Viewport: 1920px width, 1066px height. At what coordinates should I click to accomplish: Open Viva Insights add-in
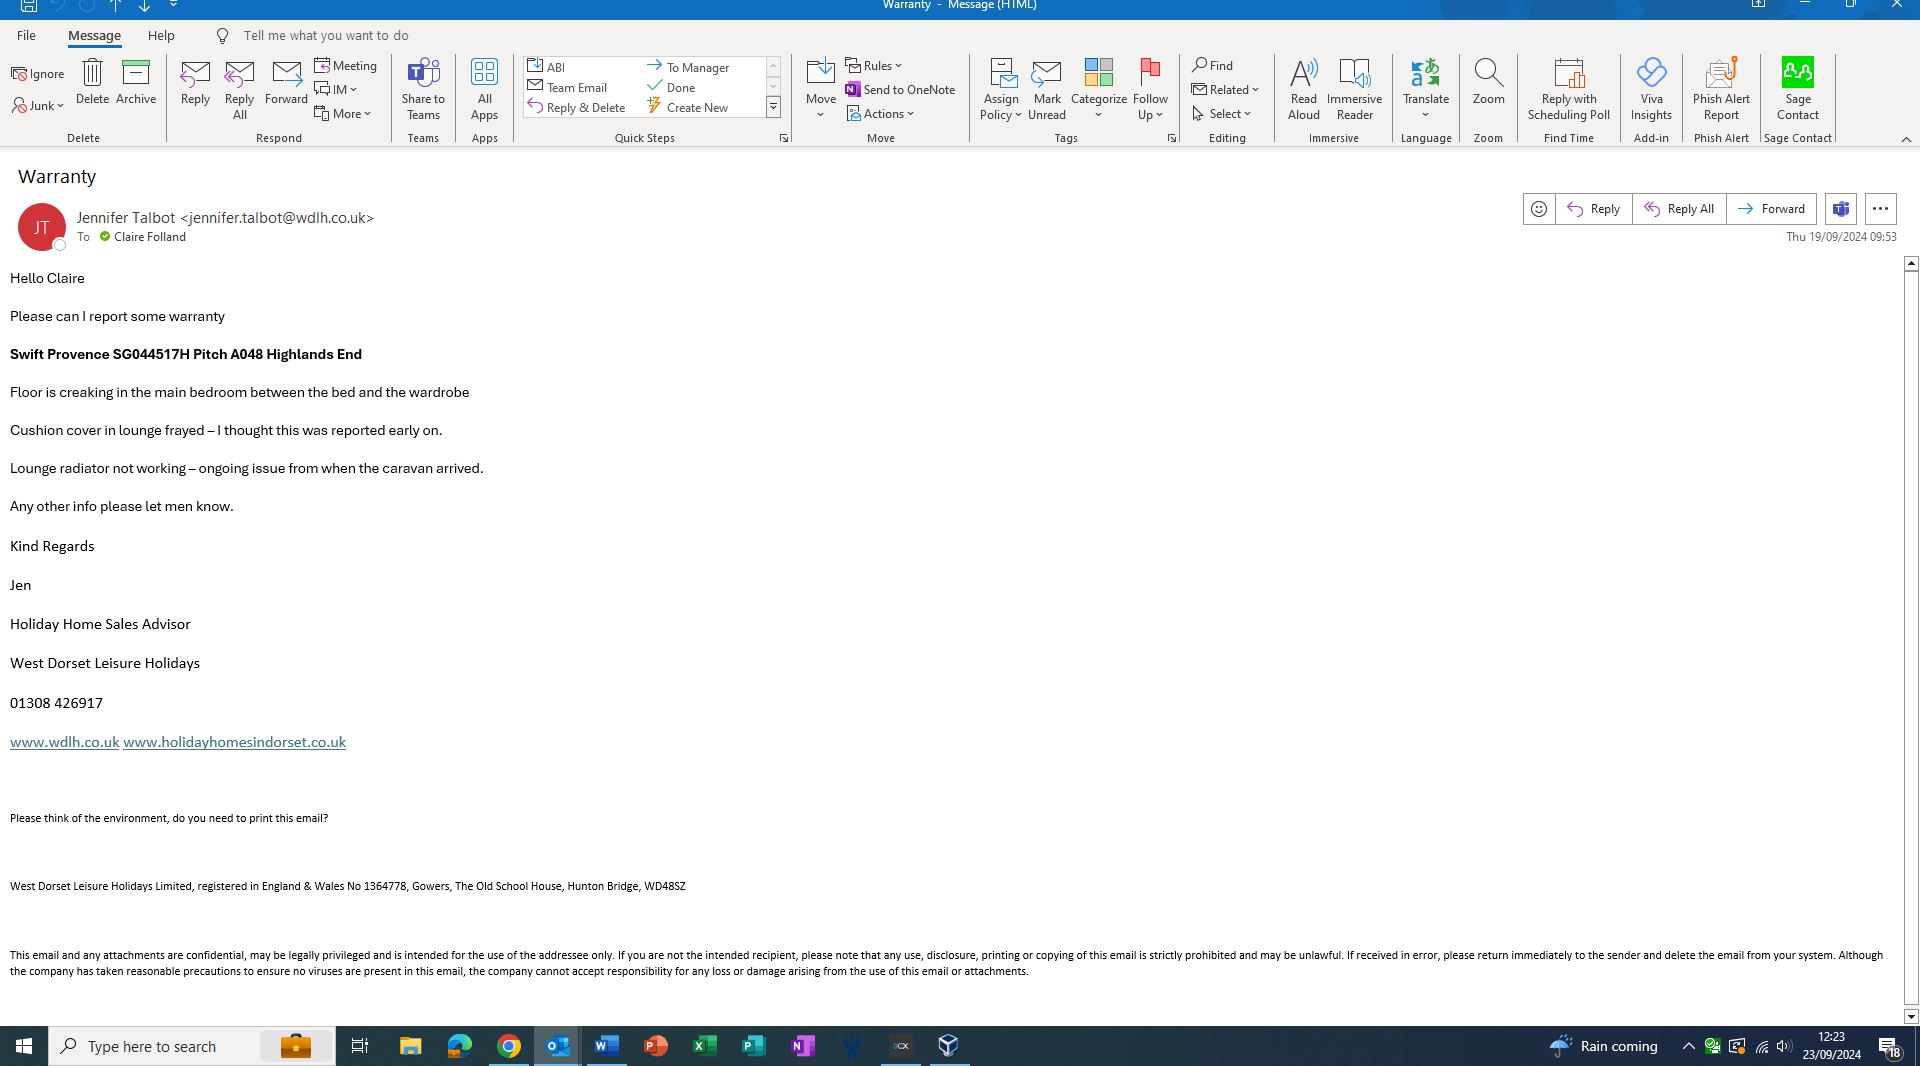(x=1651, y=90)
